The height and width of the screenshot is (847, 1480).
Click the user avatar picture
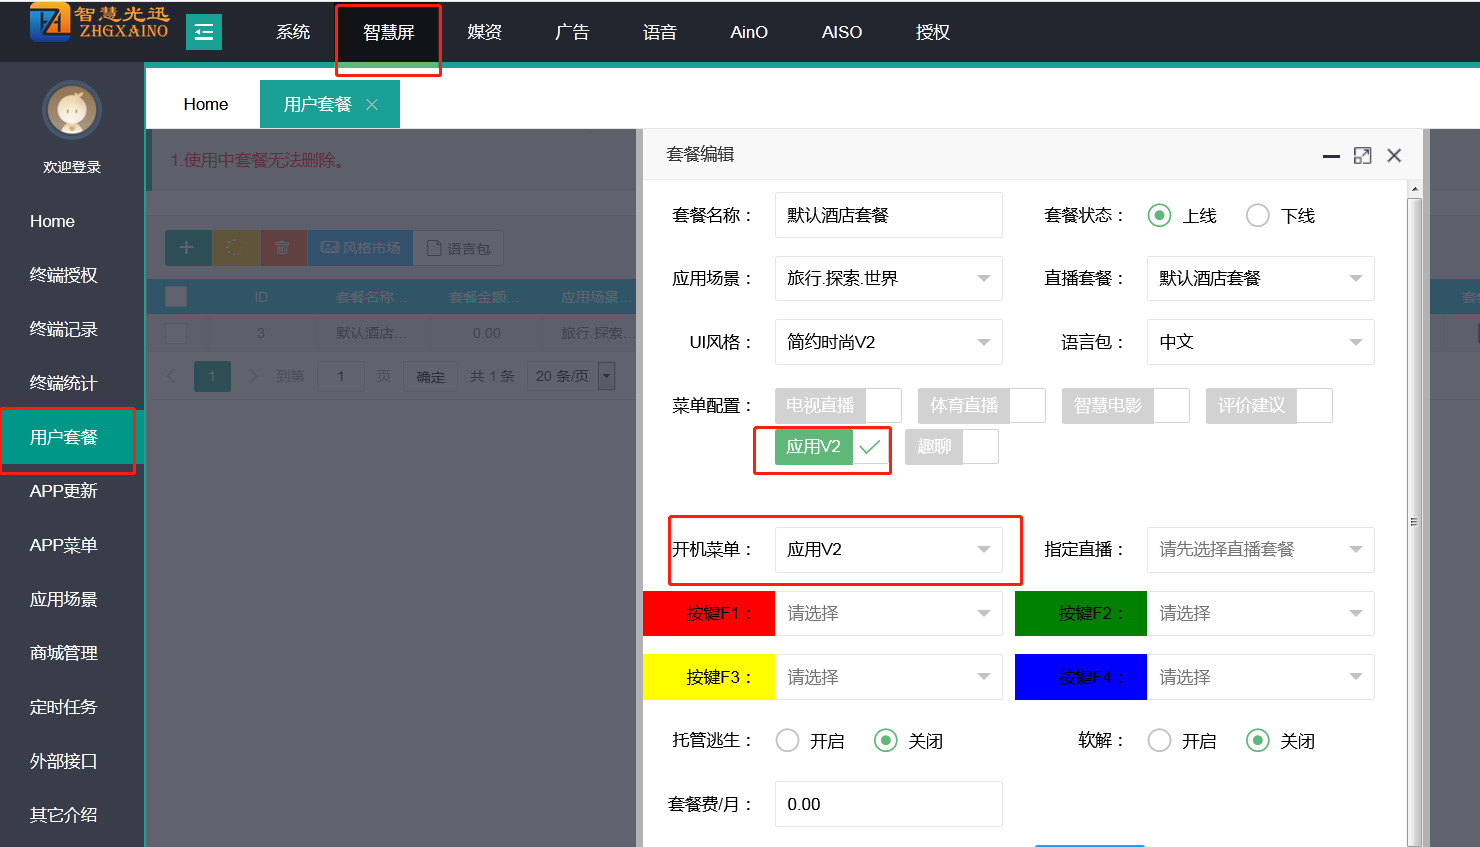tap(72, 110)
